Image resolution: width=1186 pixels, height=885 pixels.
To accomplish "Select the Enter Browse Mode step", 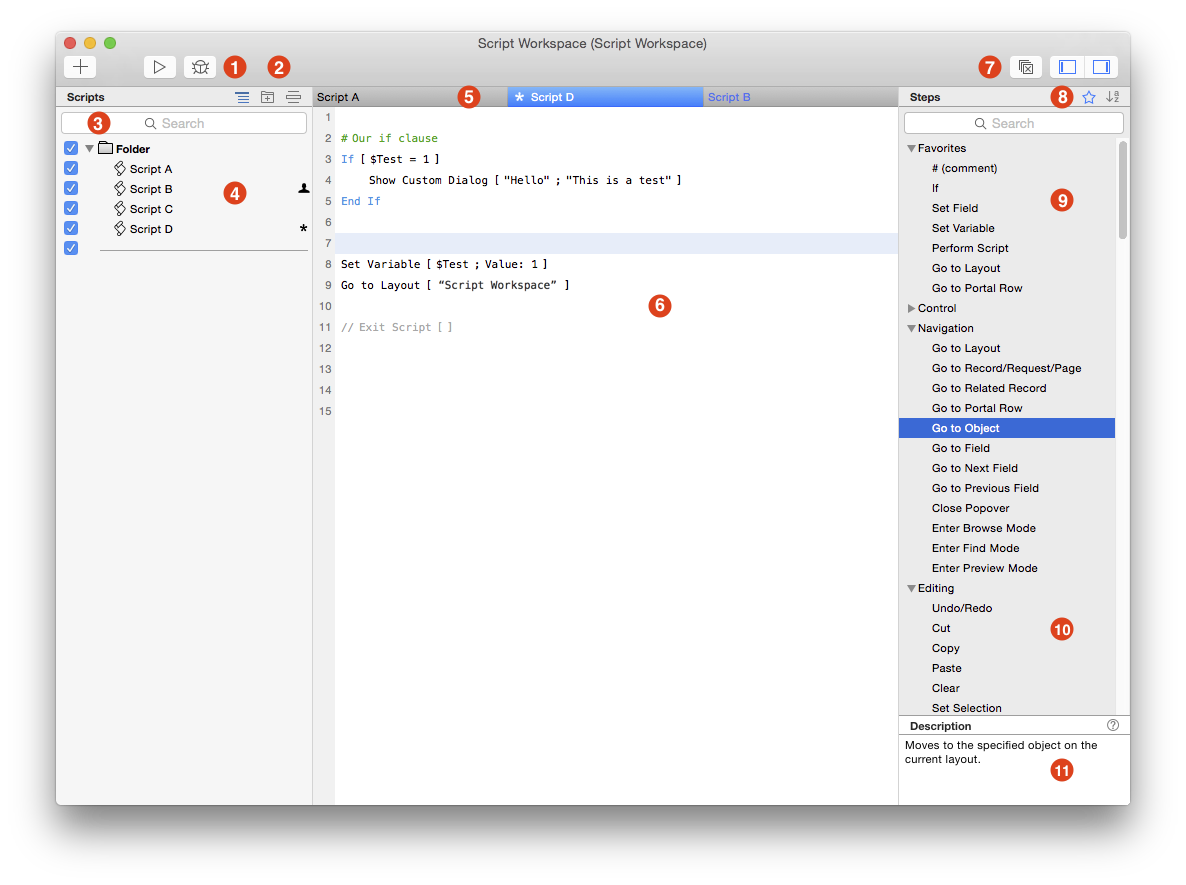I will (x=983, y=529).
